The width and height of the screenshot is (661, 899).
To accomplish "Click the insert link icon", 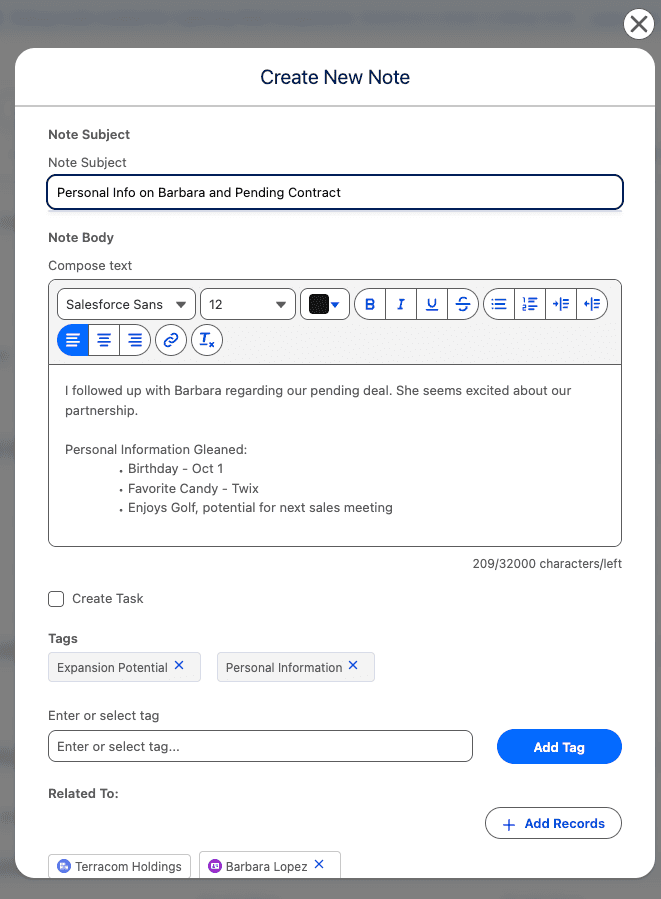I will (x=171, y=340).
